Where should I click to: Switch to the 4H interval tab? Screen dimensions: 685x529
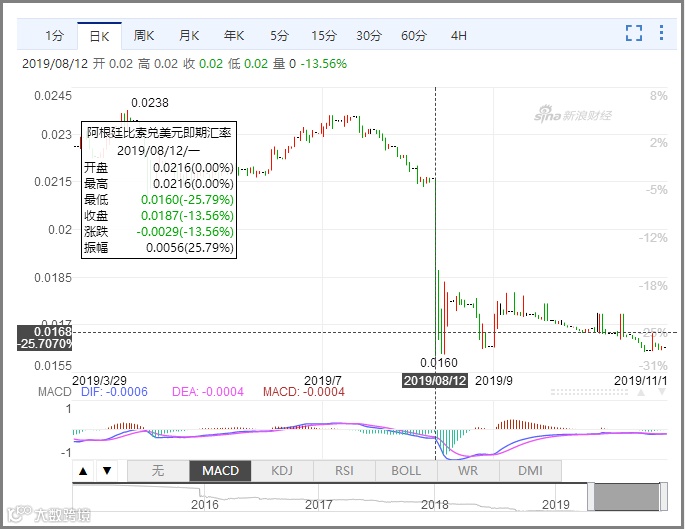[459, 35]
